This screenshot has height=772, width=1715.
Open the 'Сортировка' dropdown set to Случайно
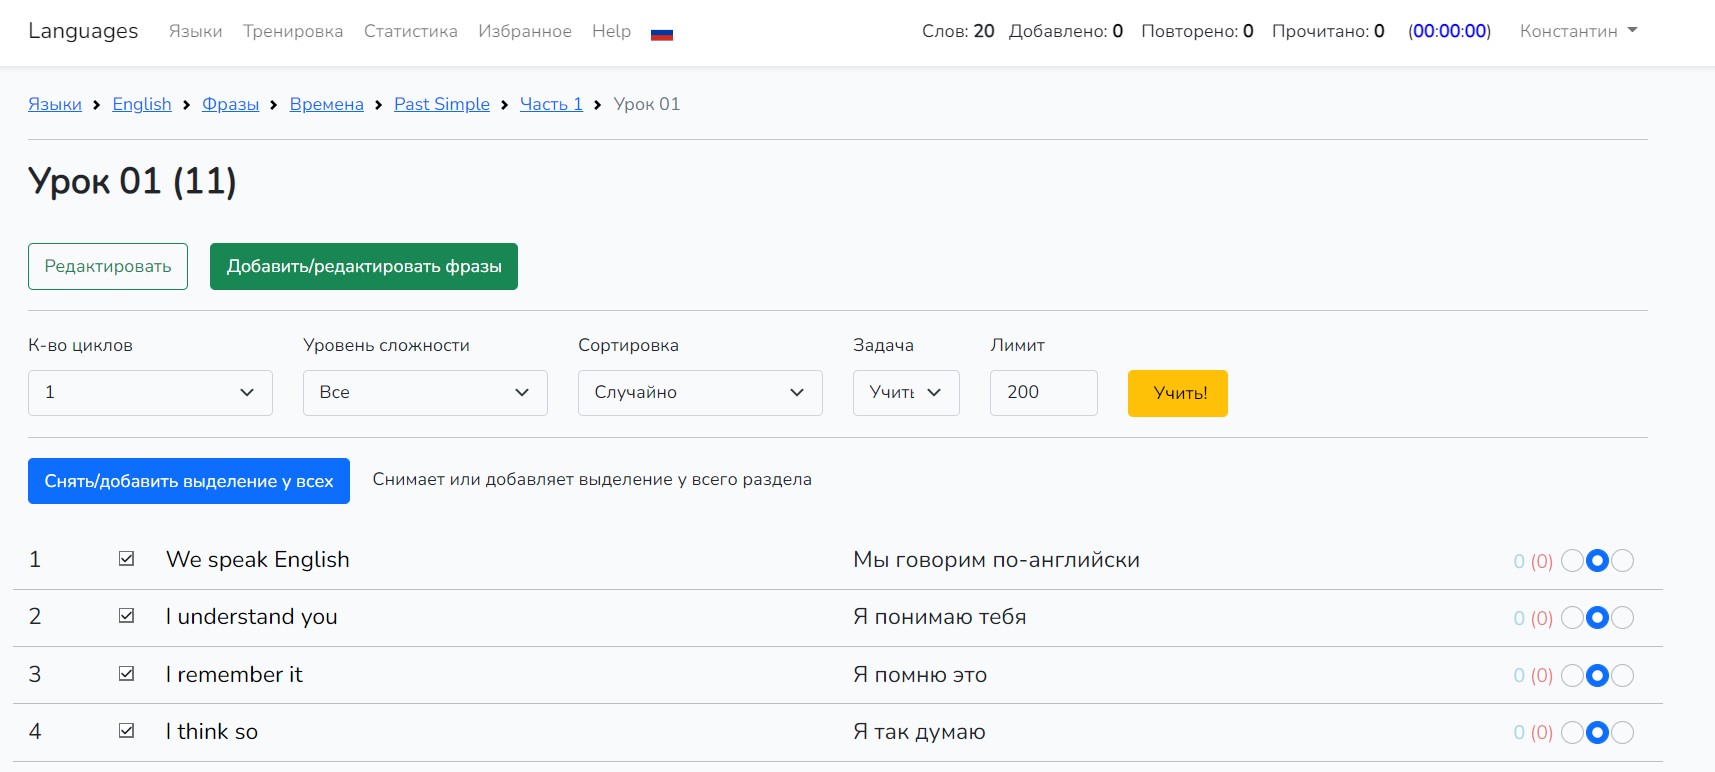[700, 393]
